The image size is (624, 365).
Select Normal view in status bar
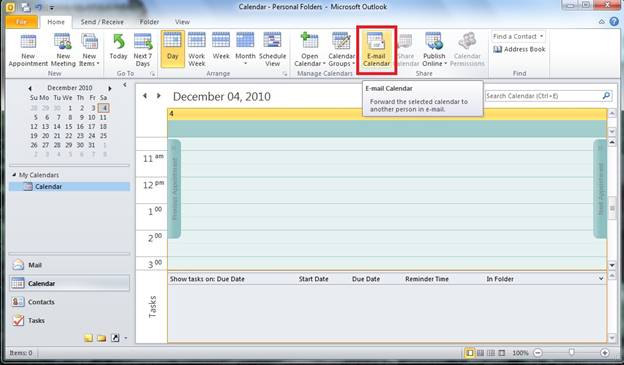(x=470, y=353)
